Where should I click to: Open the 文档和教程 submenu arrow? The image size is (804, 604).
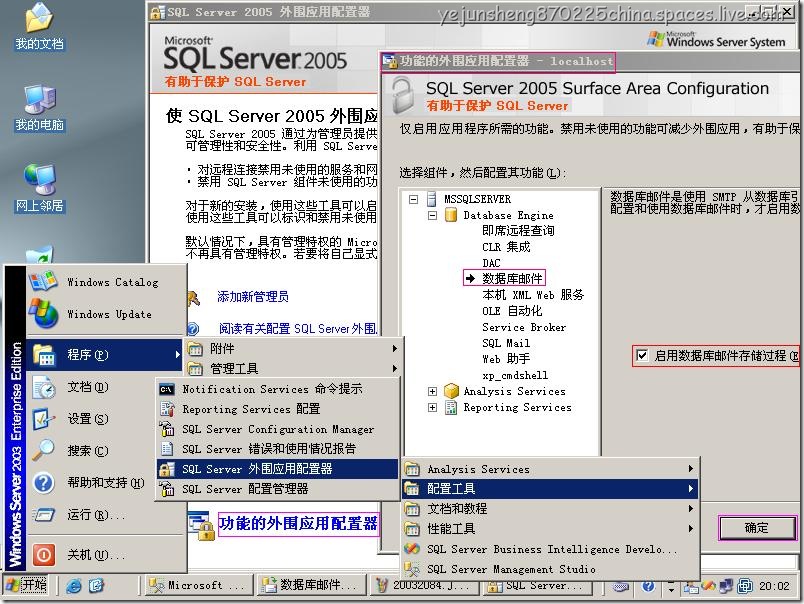pyautogui.click(x=691, y=509)
